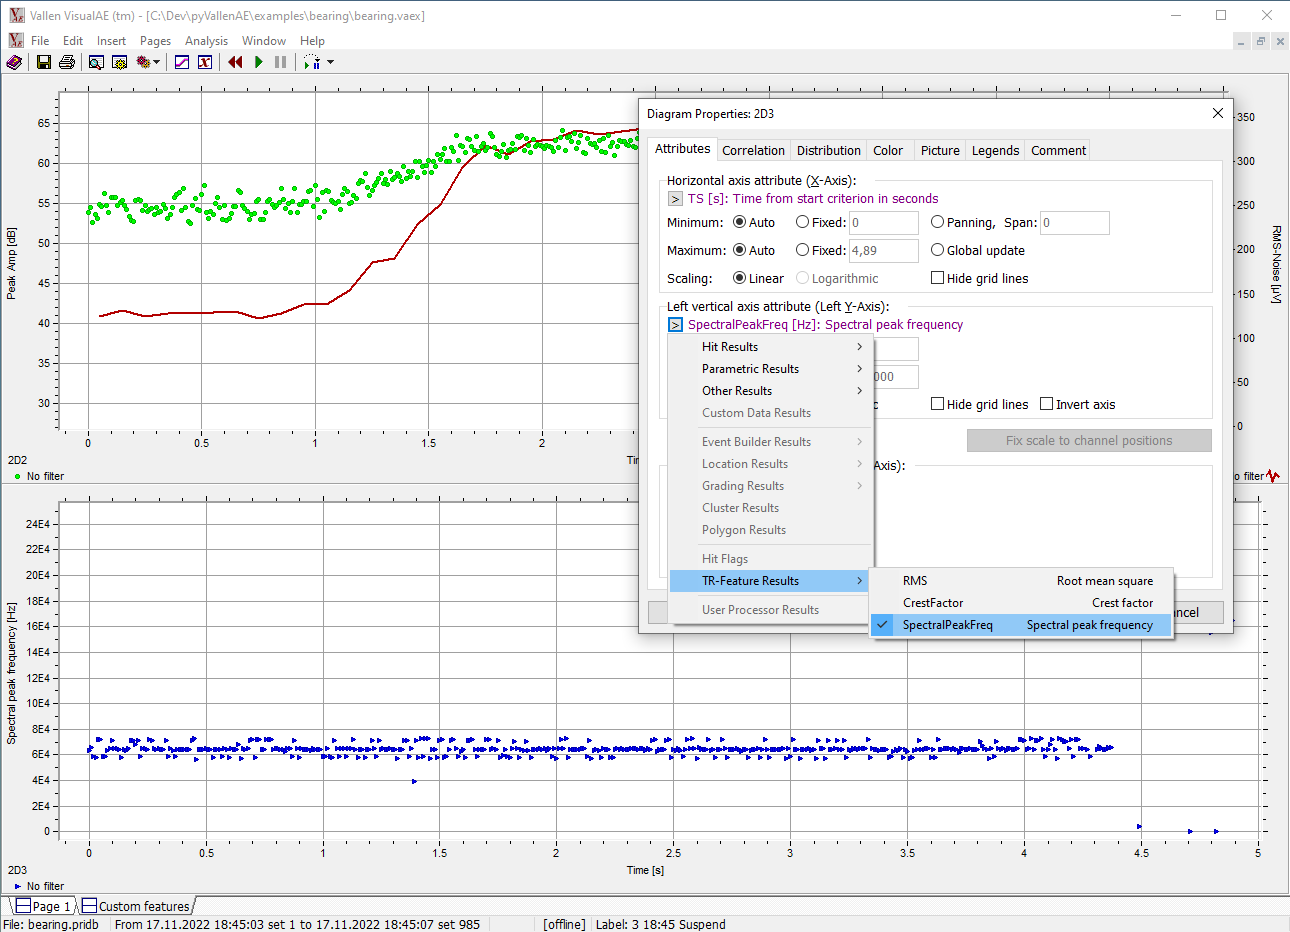Select Auto for the Minimum setting
The height and width of the screenshot is (932, 1290).
click(x=754, y=222)
